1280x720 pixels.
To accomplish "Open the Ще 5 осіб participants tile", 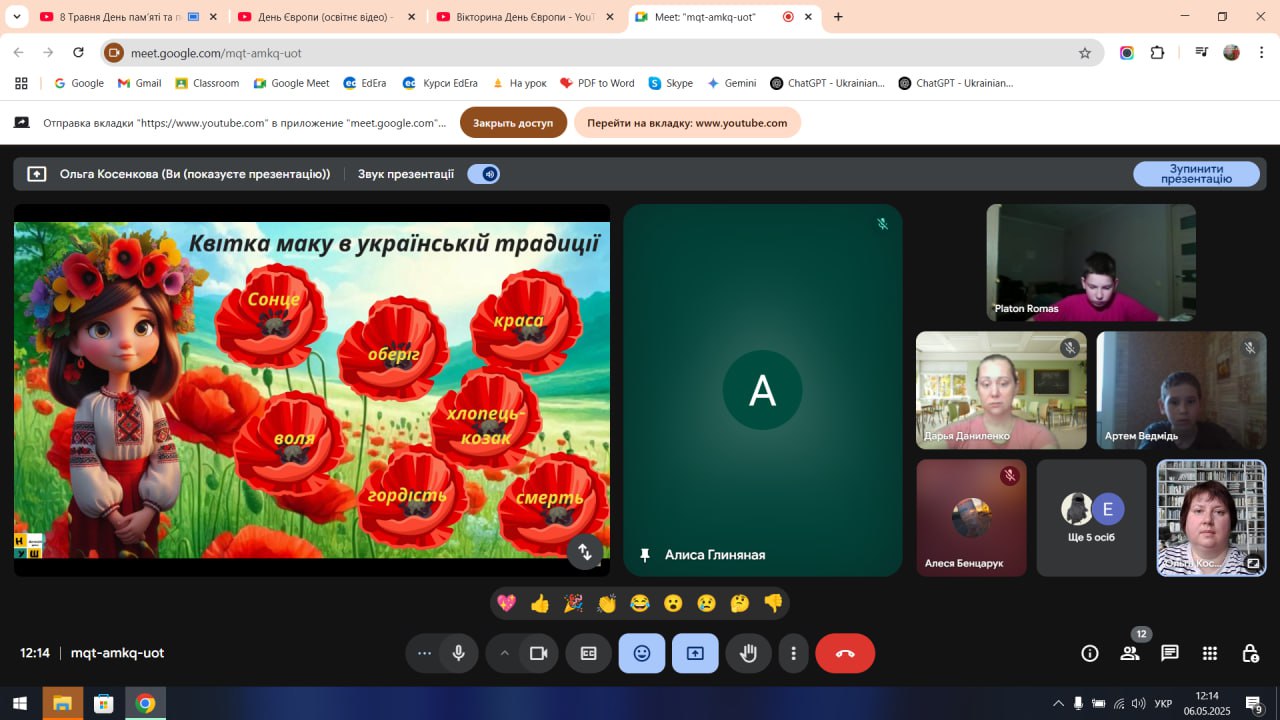I will (1091, 518).
